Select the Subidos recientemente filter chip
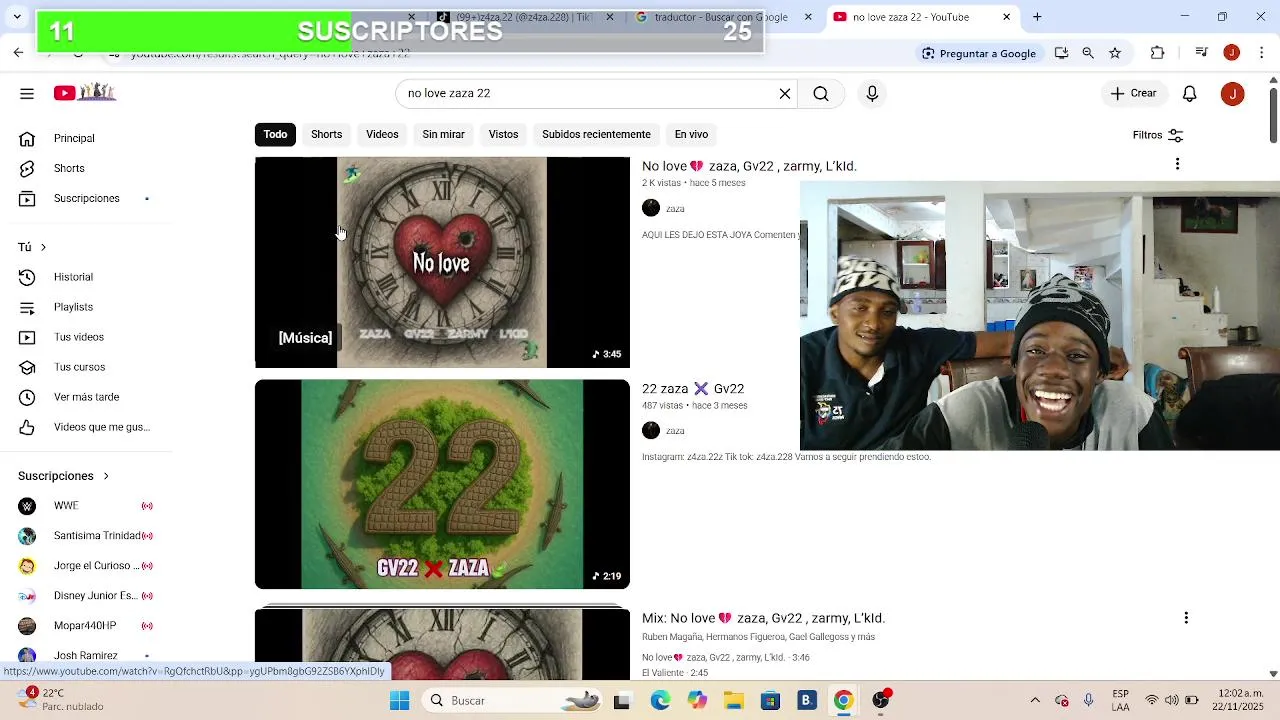Viewport: 1280px width, 720px height. tap(596, 134)
